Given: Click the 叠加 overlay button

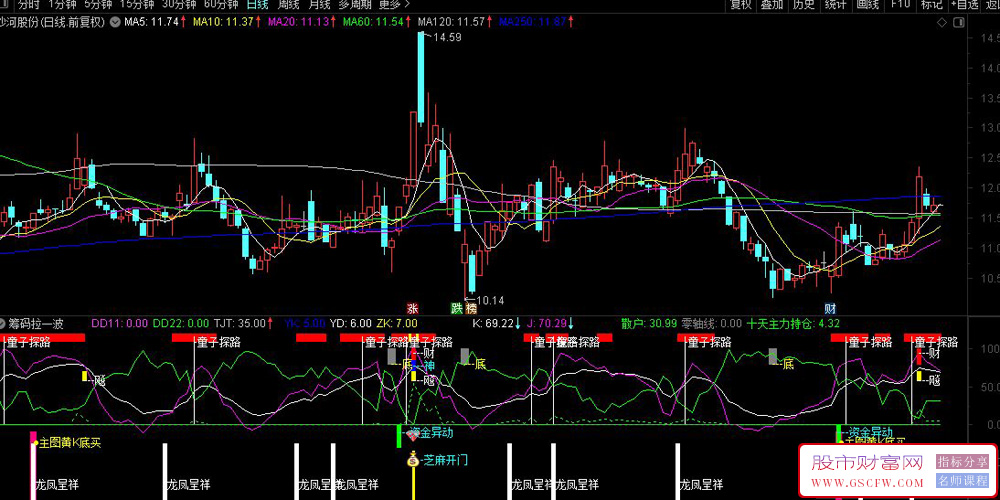Looking at the screenshot, I should [772, 4].
